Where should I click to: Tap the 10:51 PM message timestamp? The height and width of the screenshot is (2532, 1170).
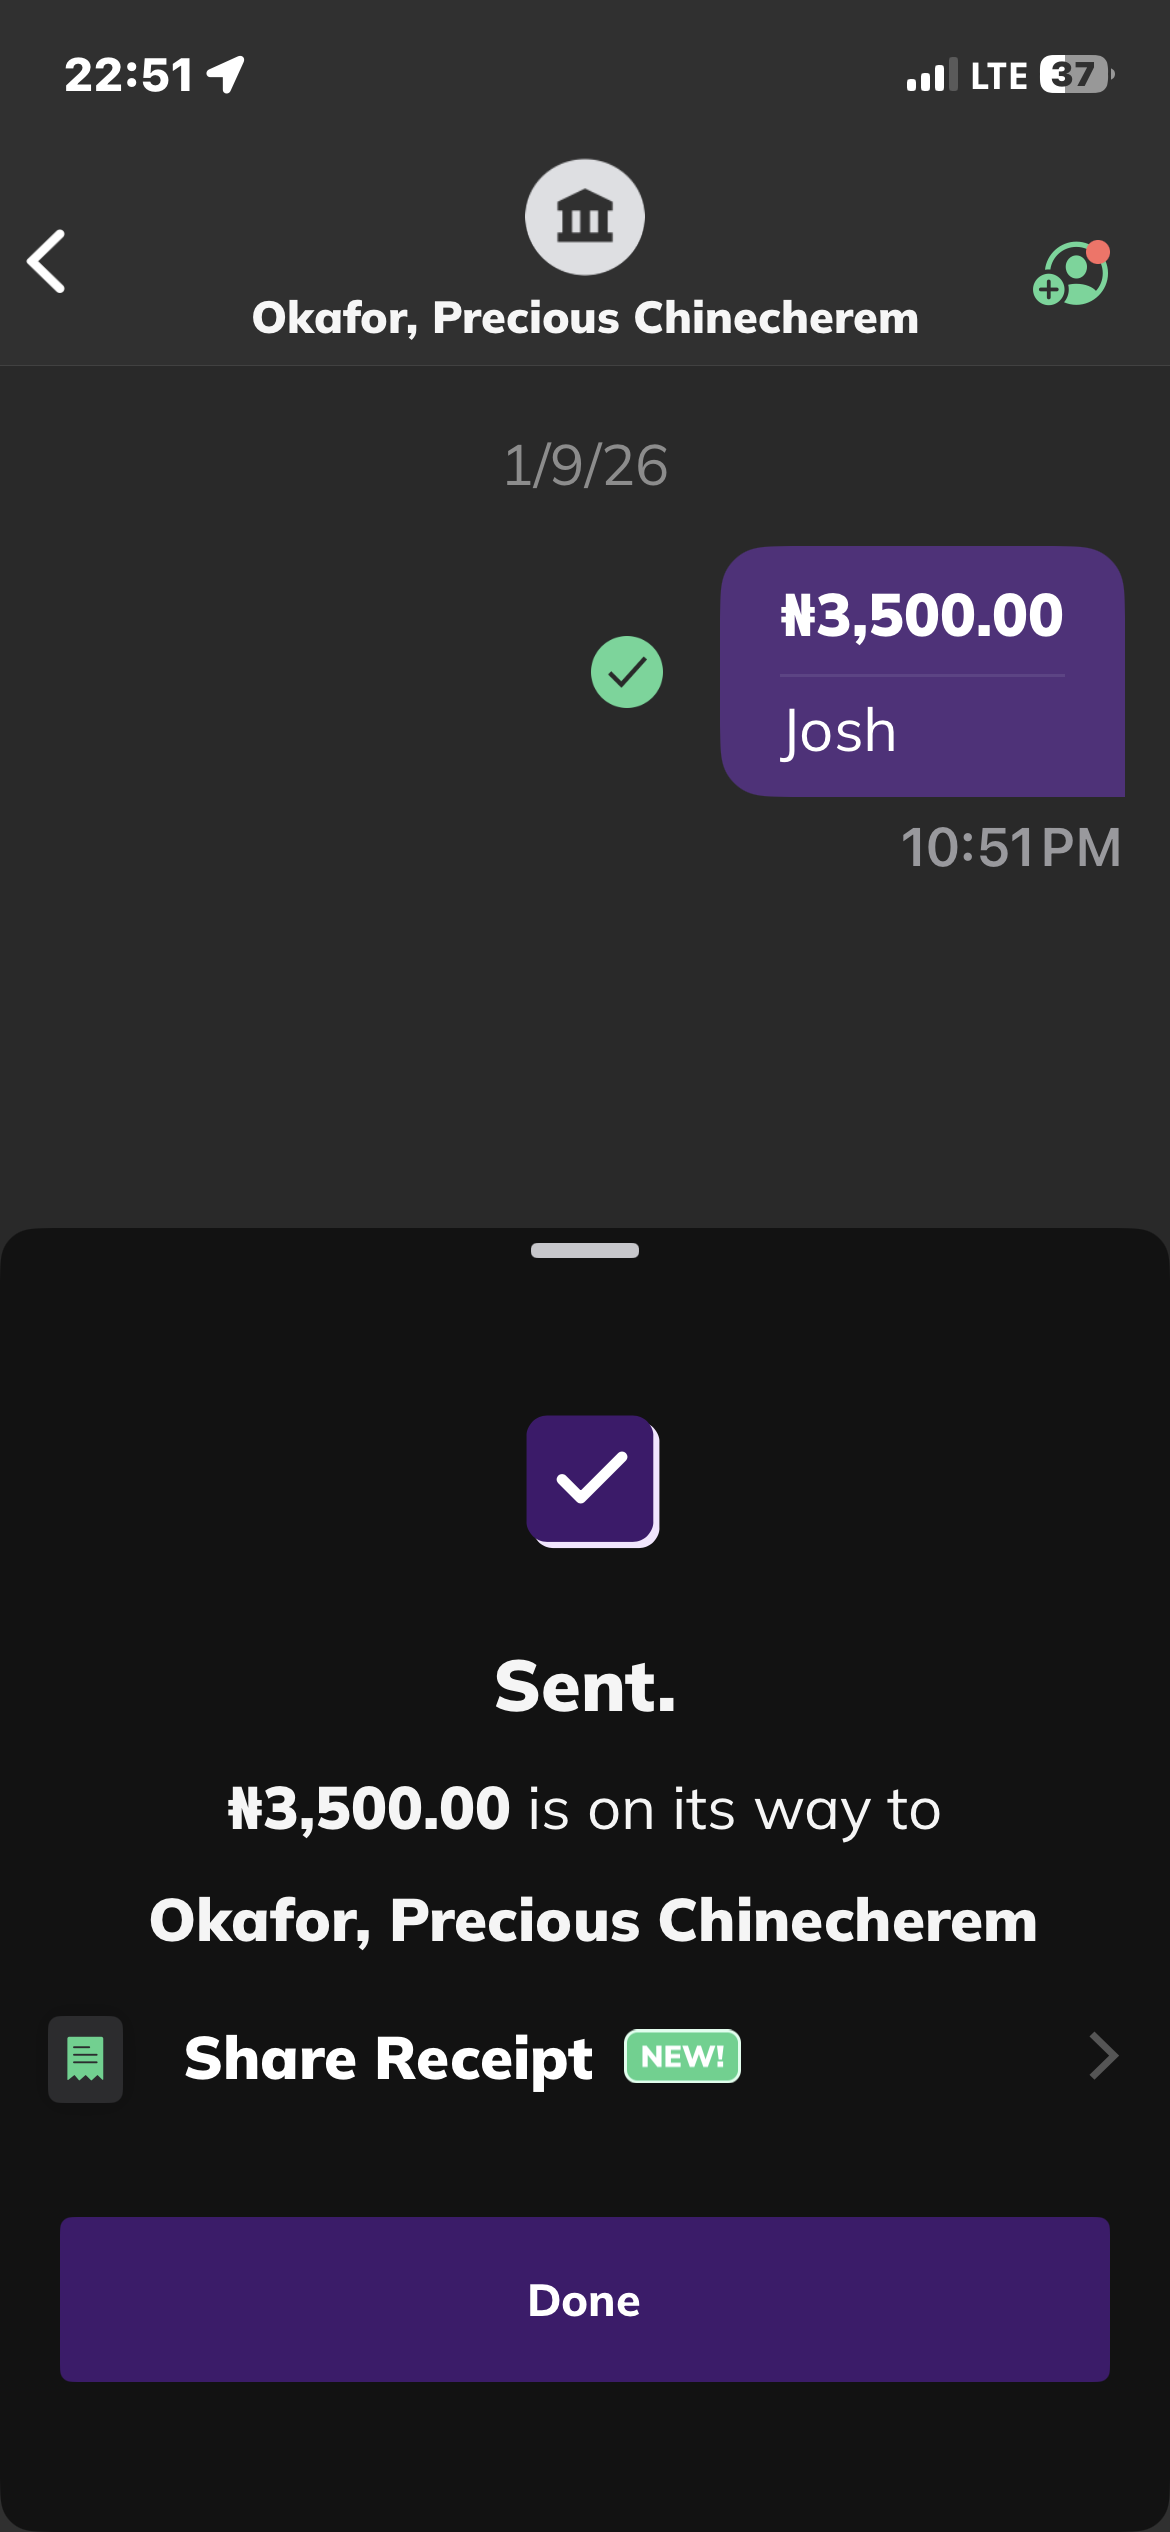(x=1010, y=847)
